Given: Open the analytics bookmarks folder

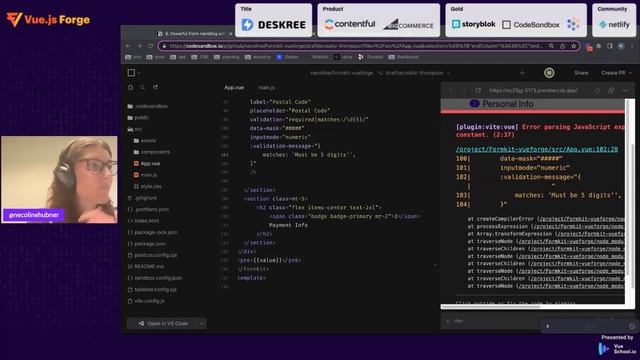Looking at the screenshot, I should [x=258, y=57].
